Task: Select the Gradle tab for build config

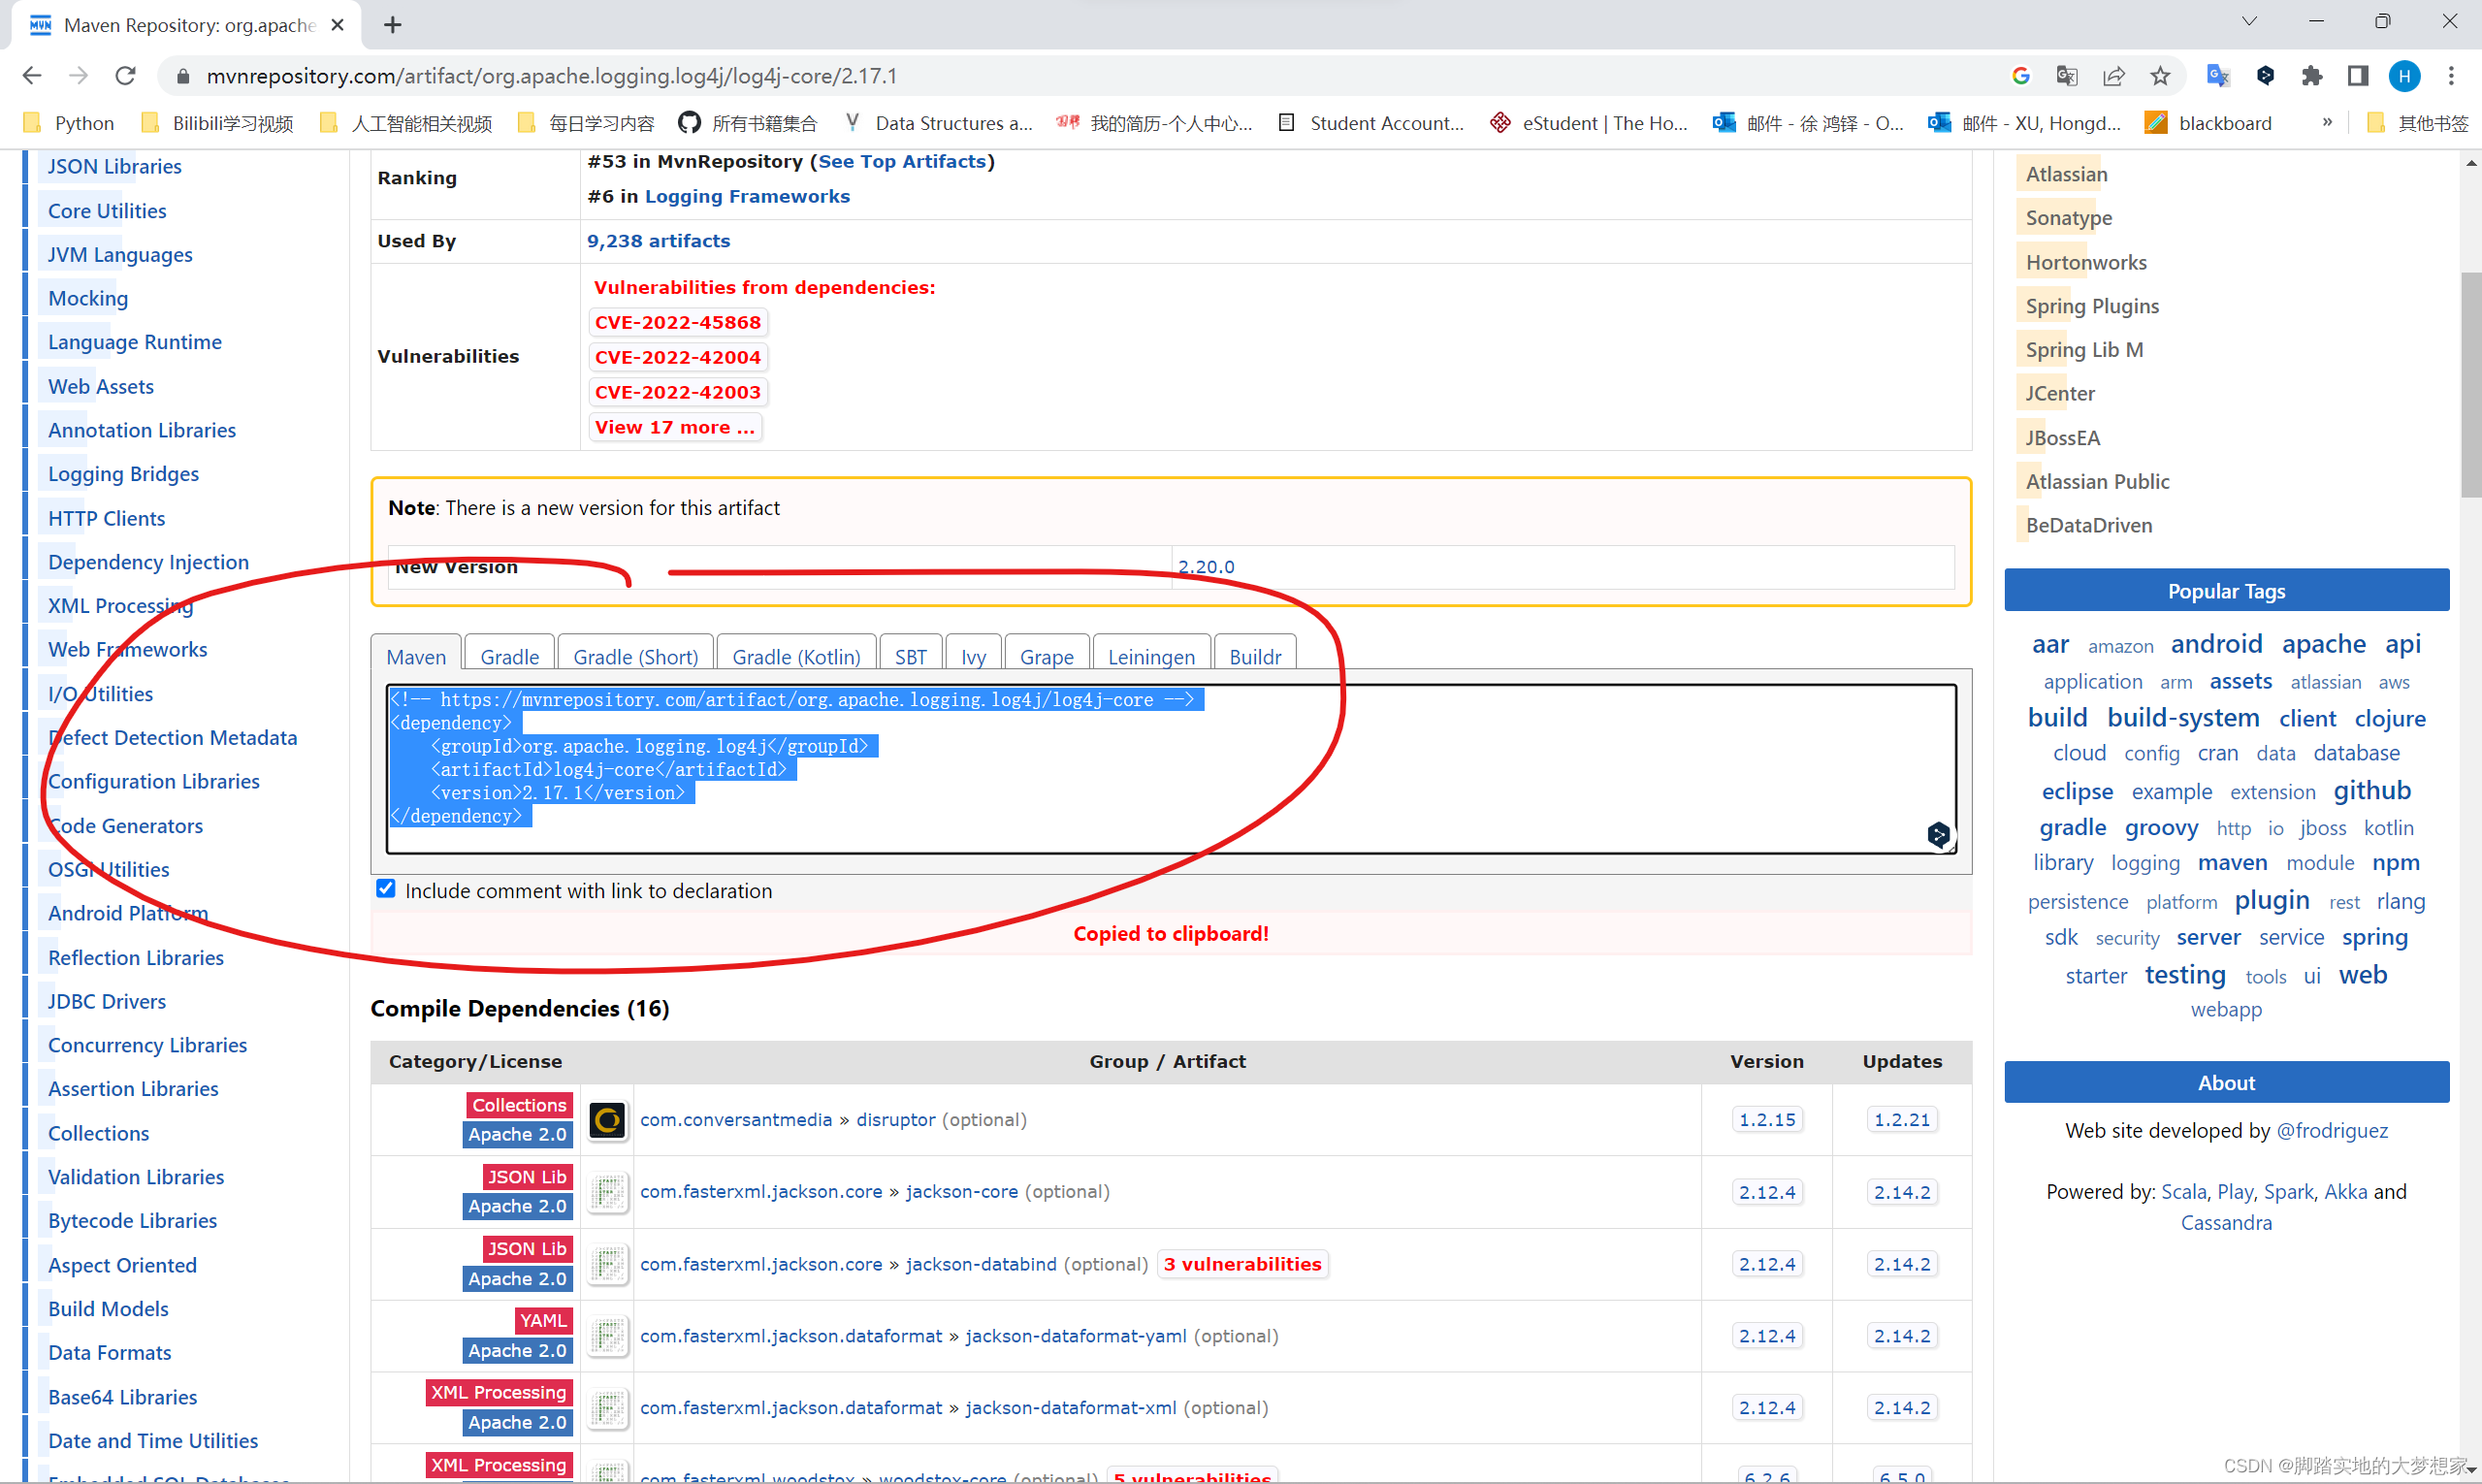Action: pos(507,656)
